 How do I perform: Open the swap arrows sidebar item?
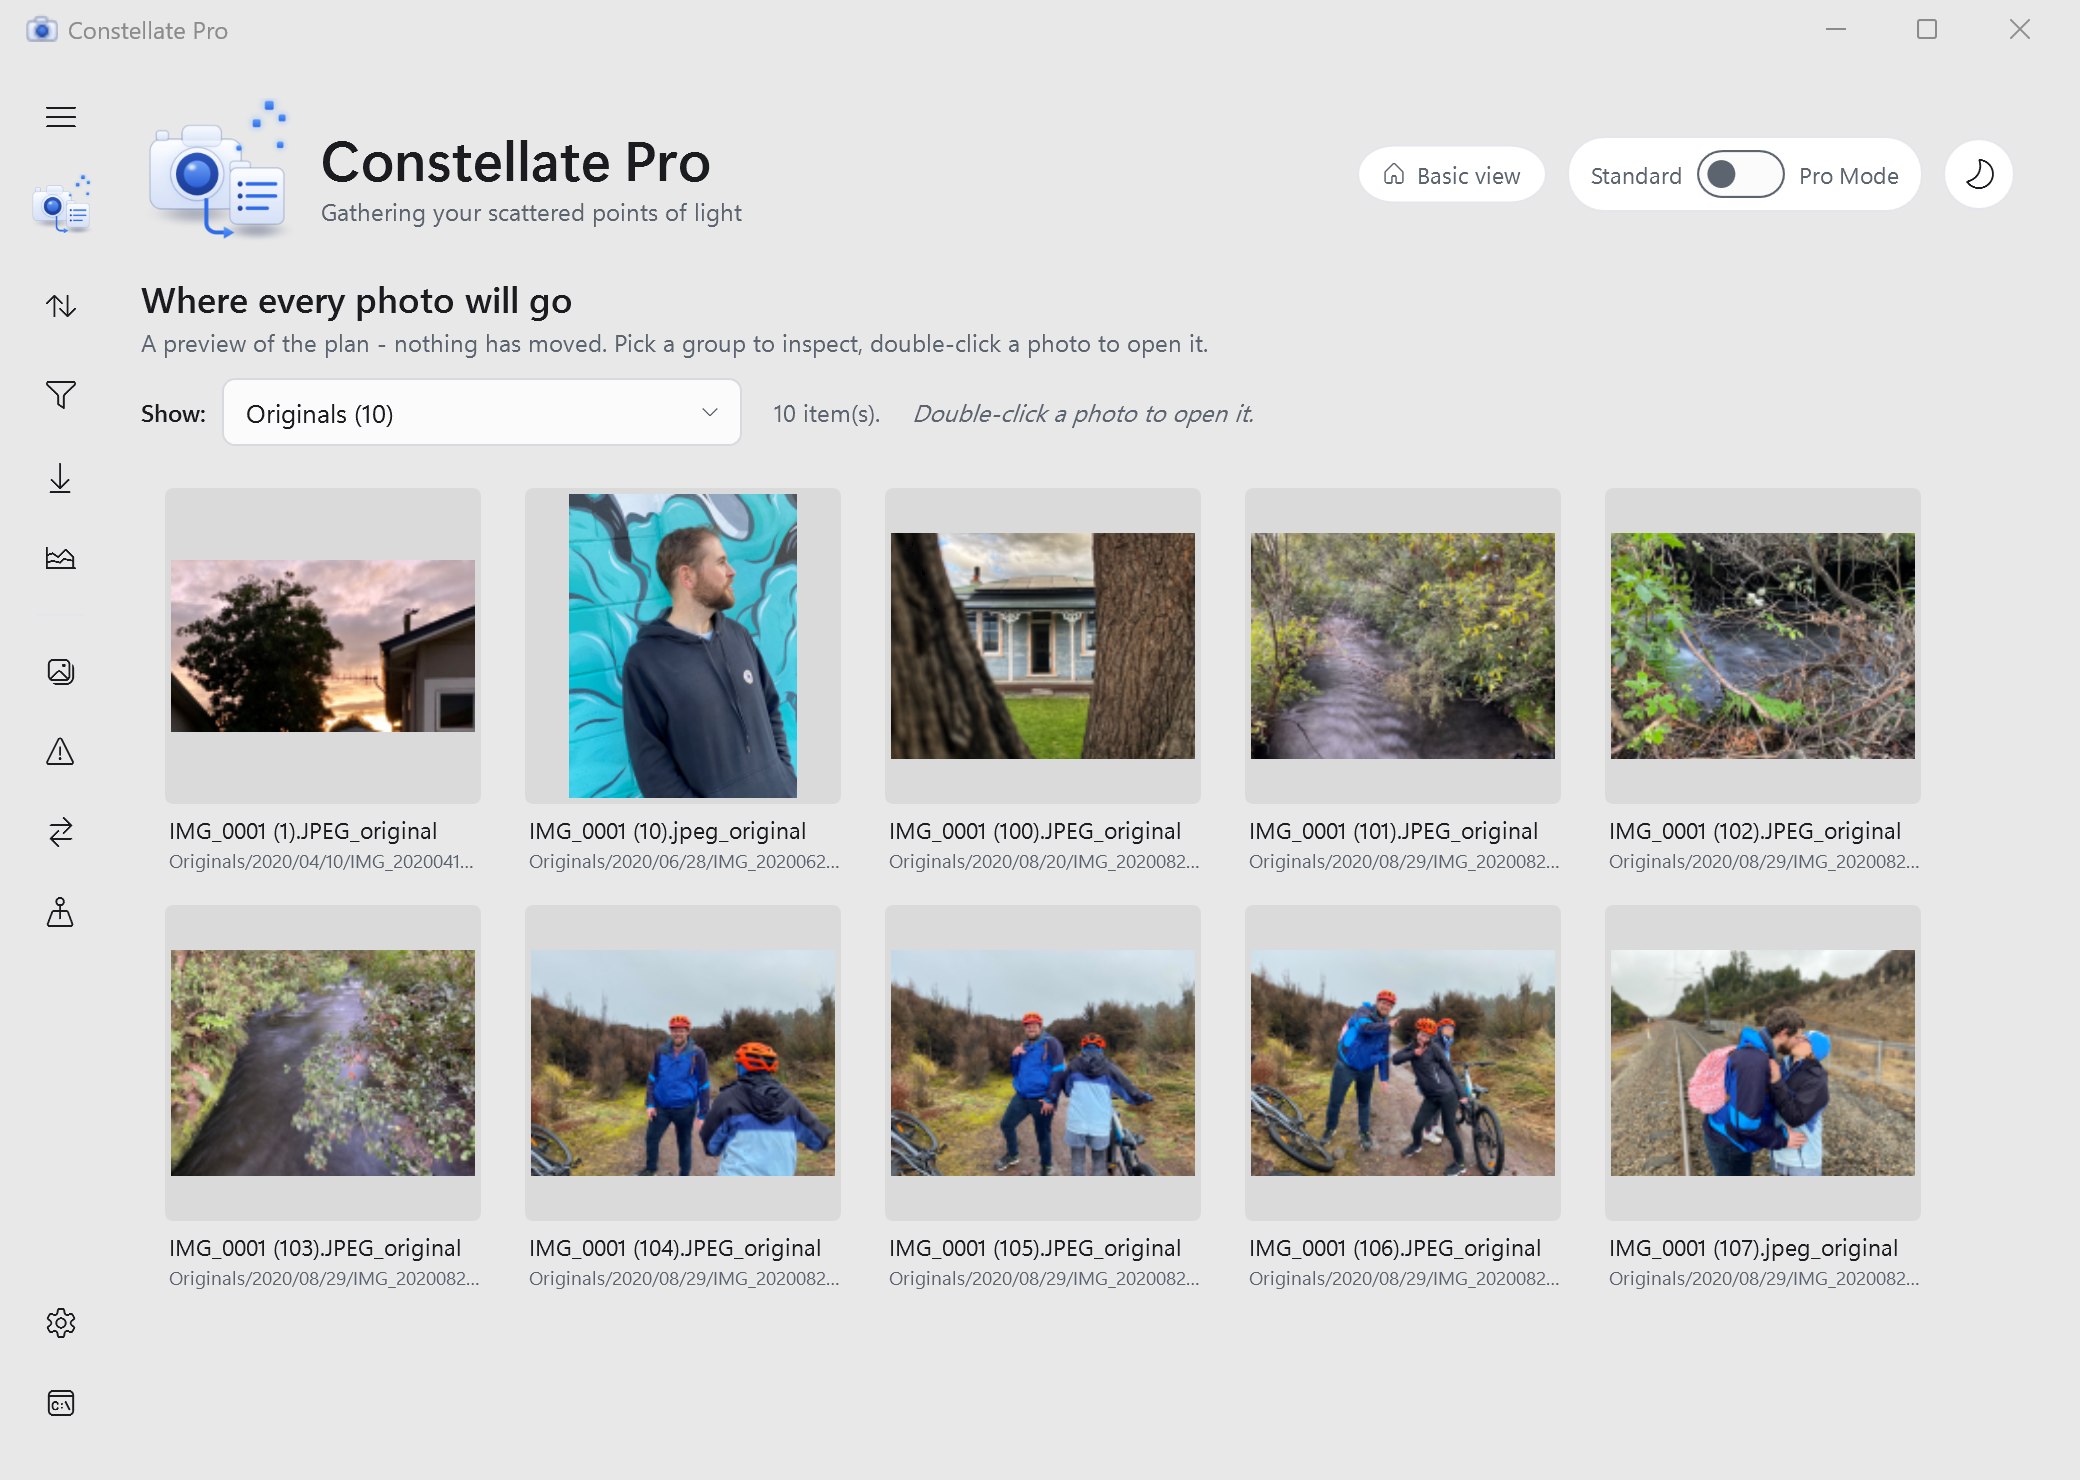tap(61, 832)
